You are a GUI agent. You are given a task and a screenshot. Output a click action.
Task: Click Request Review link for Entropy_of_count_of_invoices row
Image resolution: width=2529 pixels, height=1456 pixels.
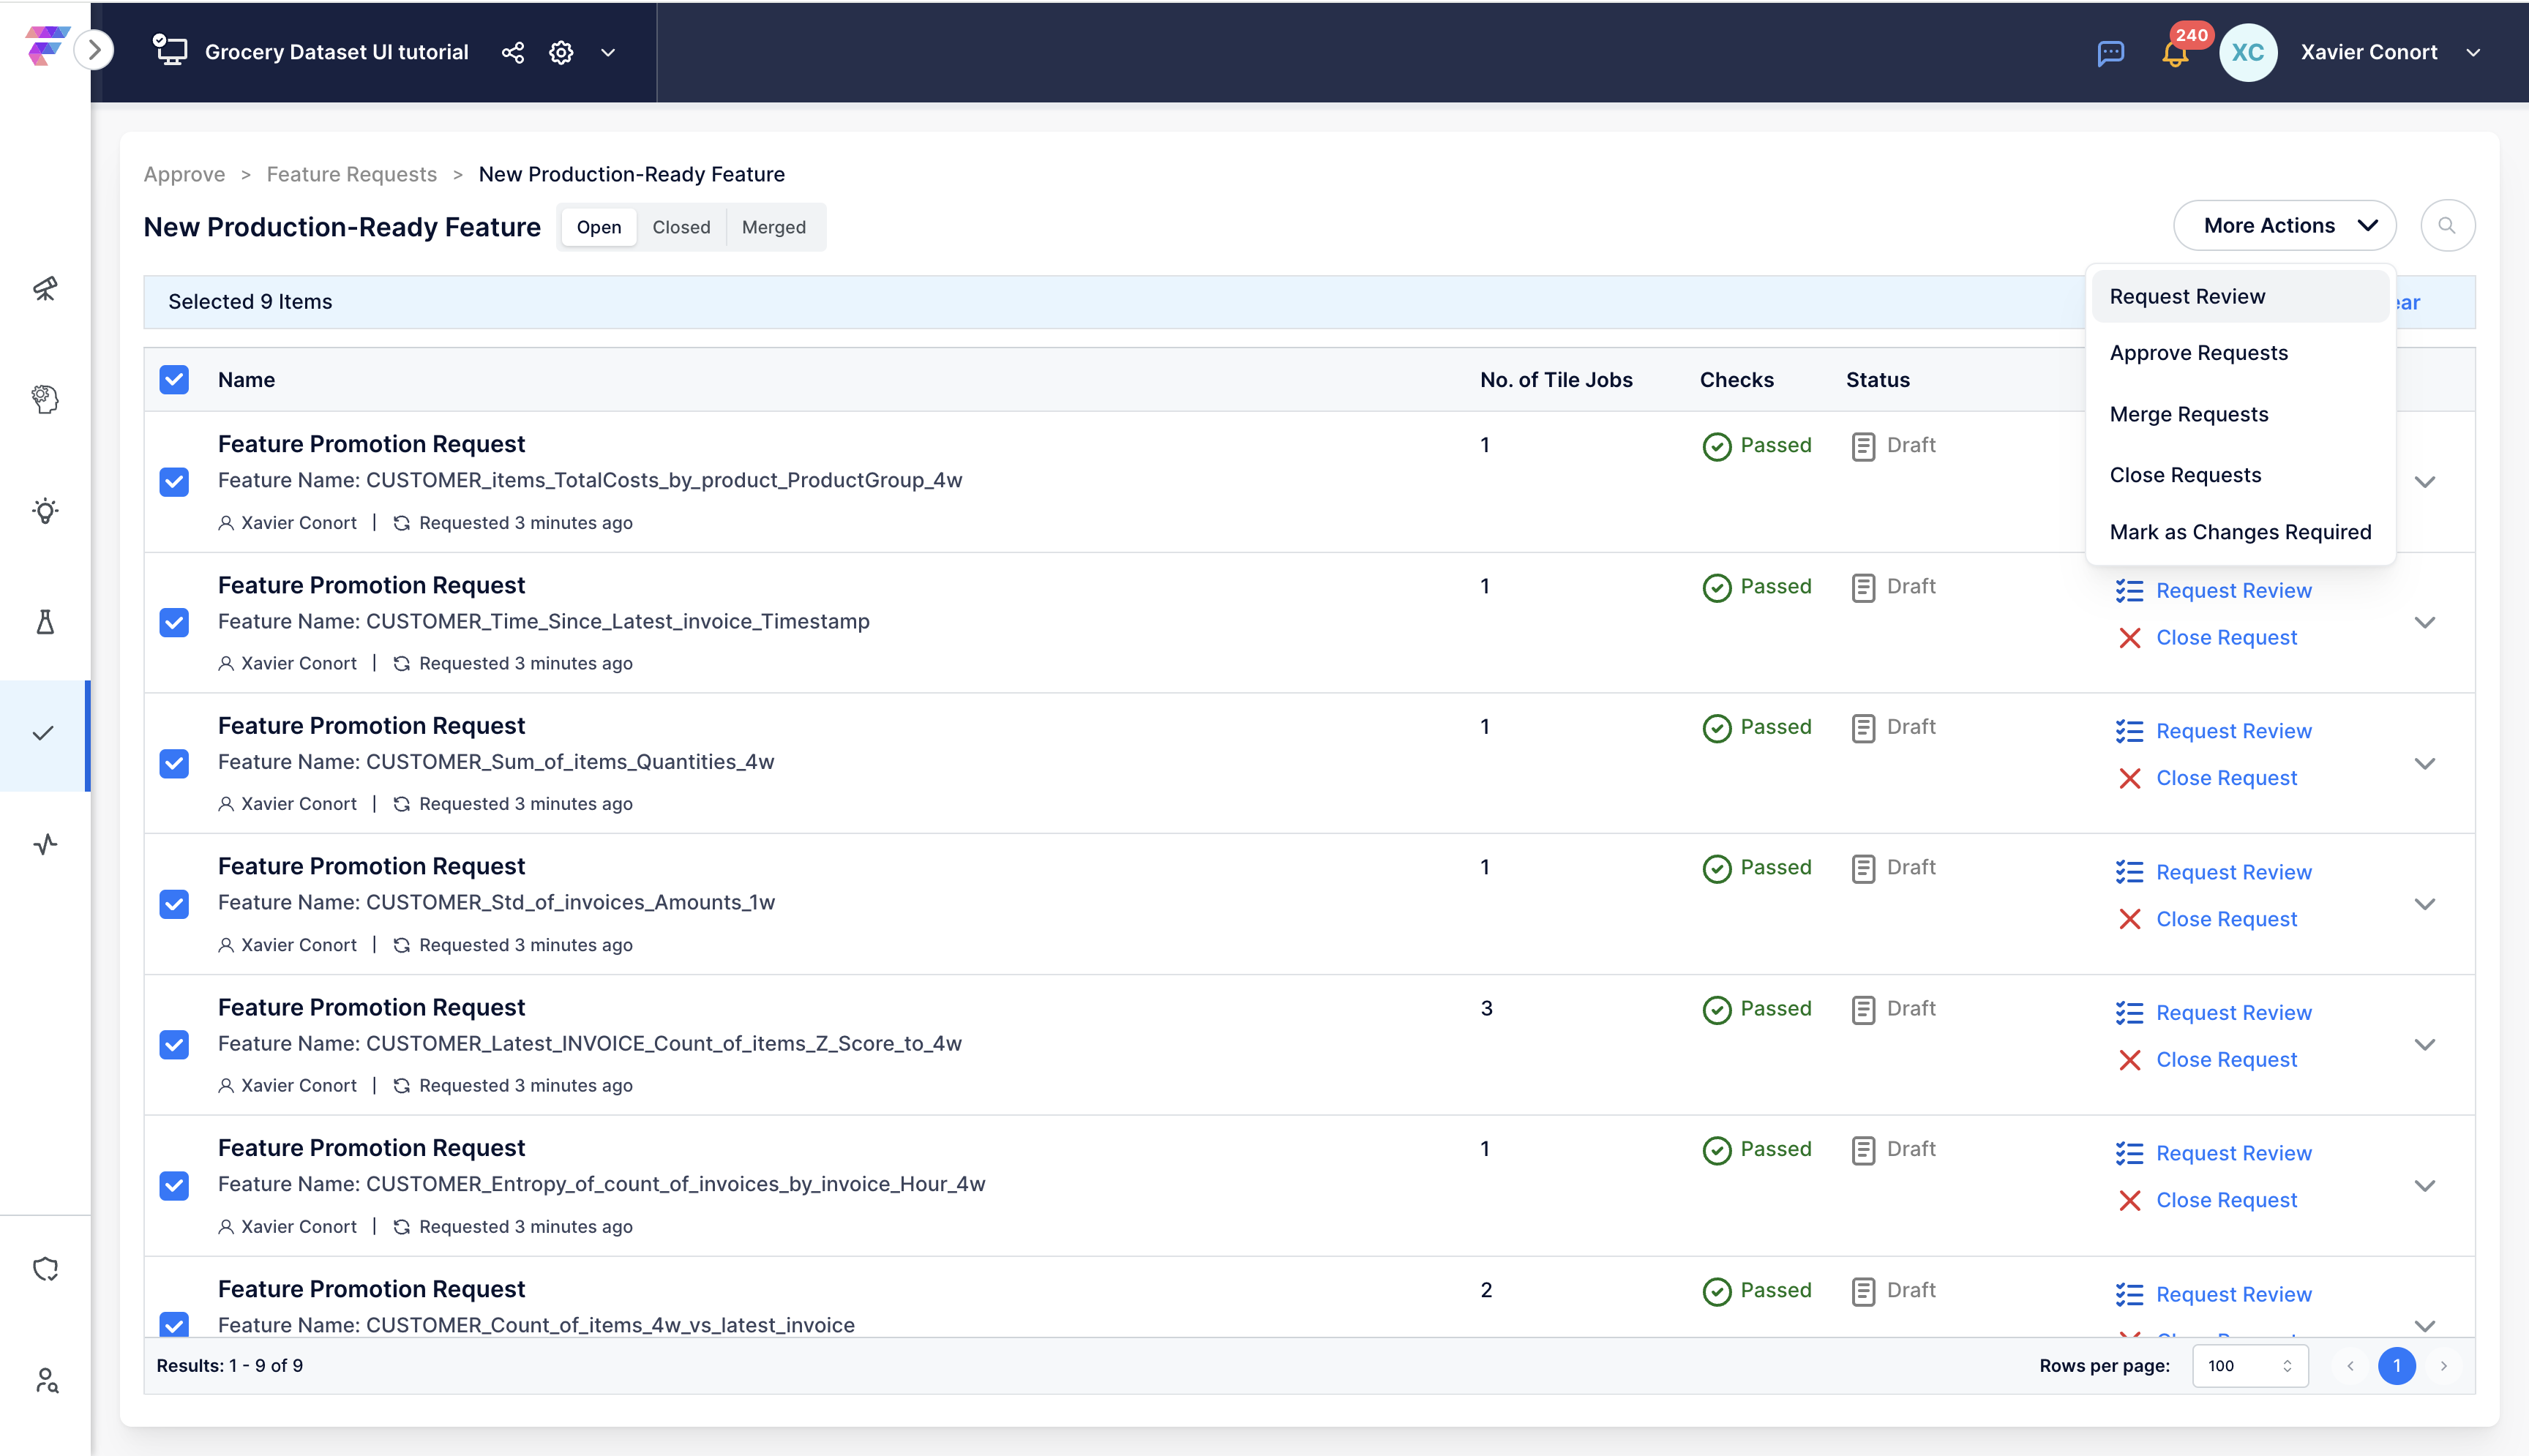click(2233, 1153)
